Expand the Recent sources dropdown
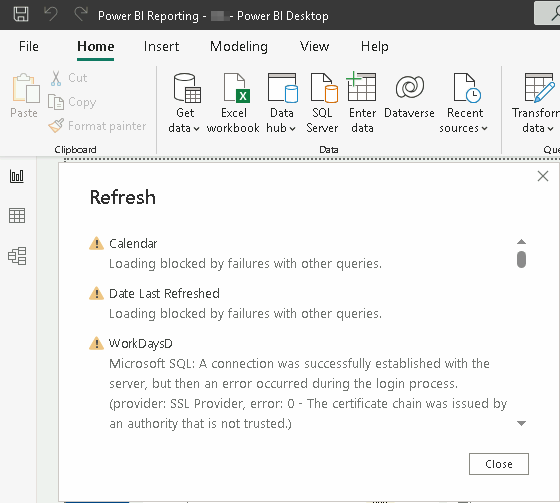This screenshot has height=503, width=560. pos(464,103)
